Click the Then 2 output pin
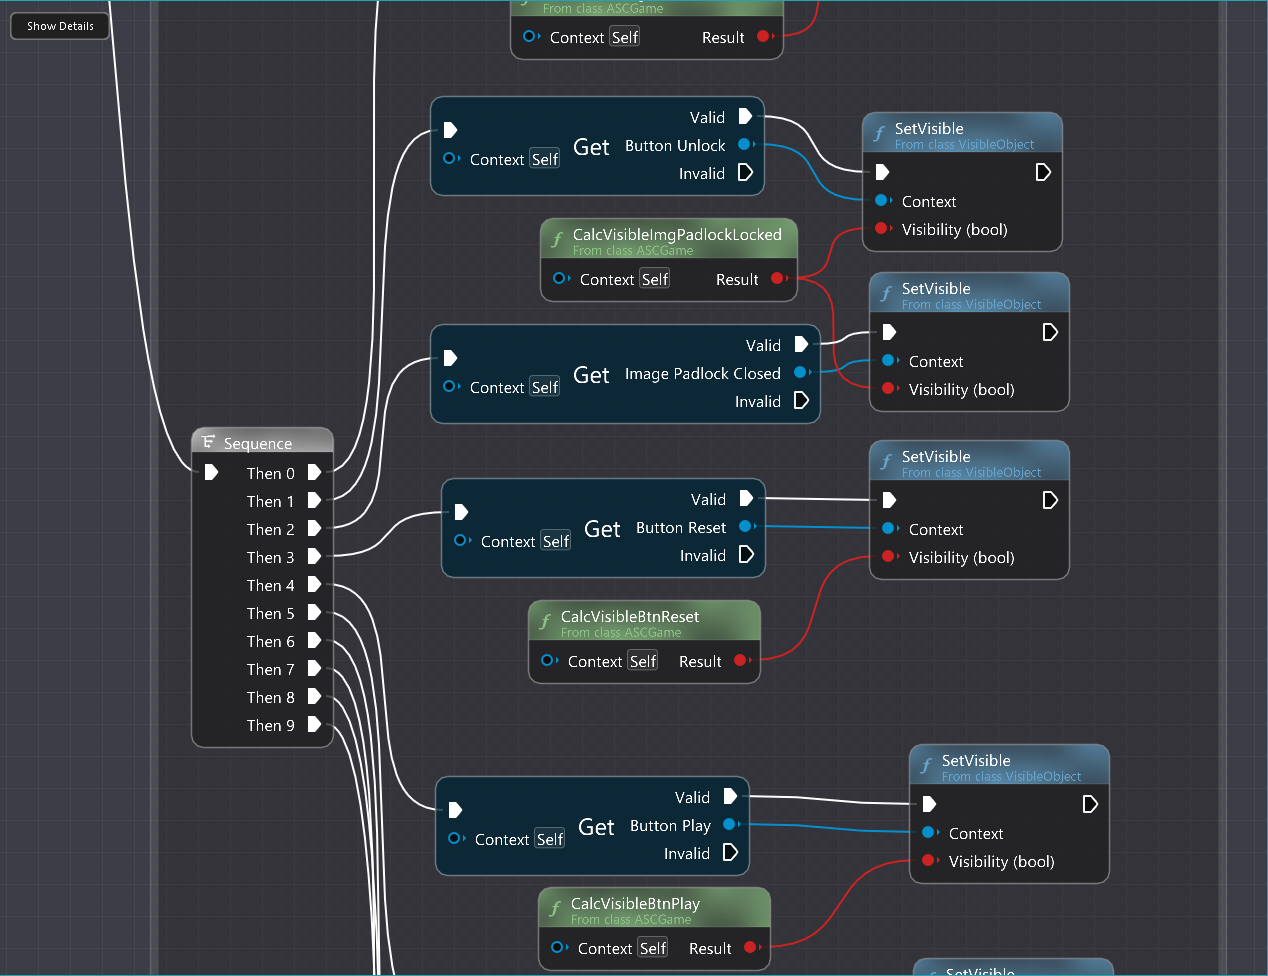Image resolution: width=1268 pixels, height=976 pixels. (x=314, y=528)
